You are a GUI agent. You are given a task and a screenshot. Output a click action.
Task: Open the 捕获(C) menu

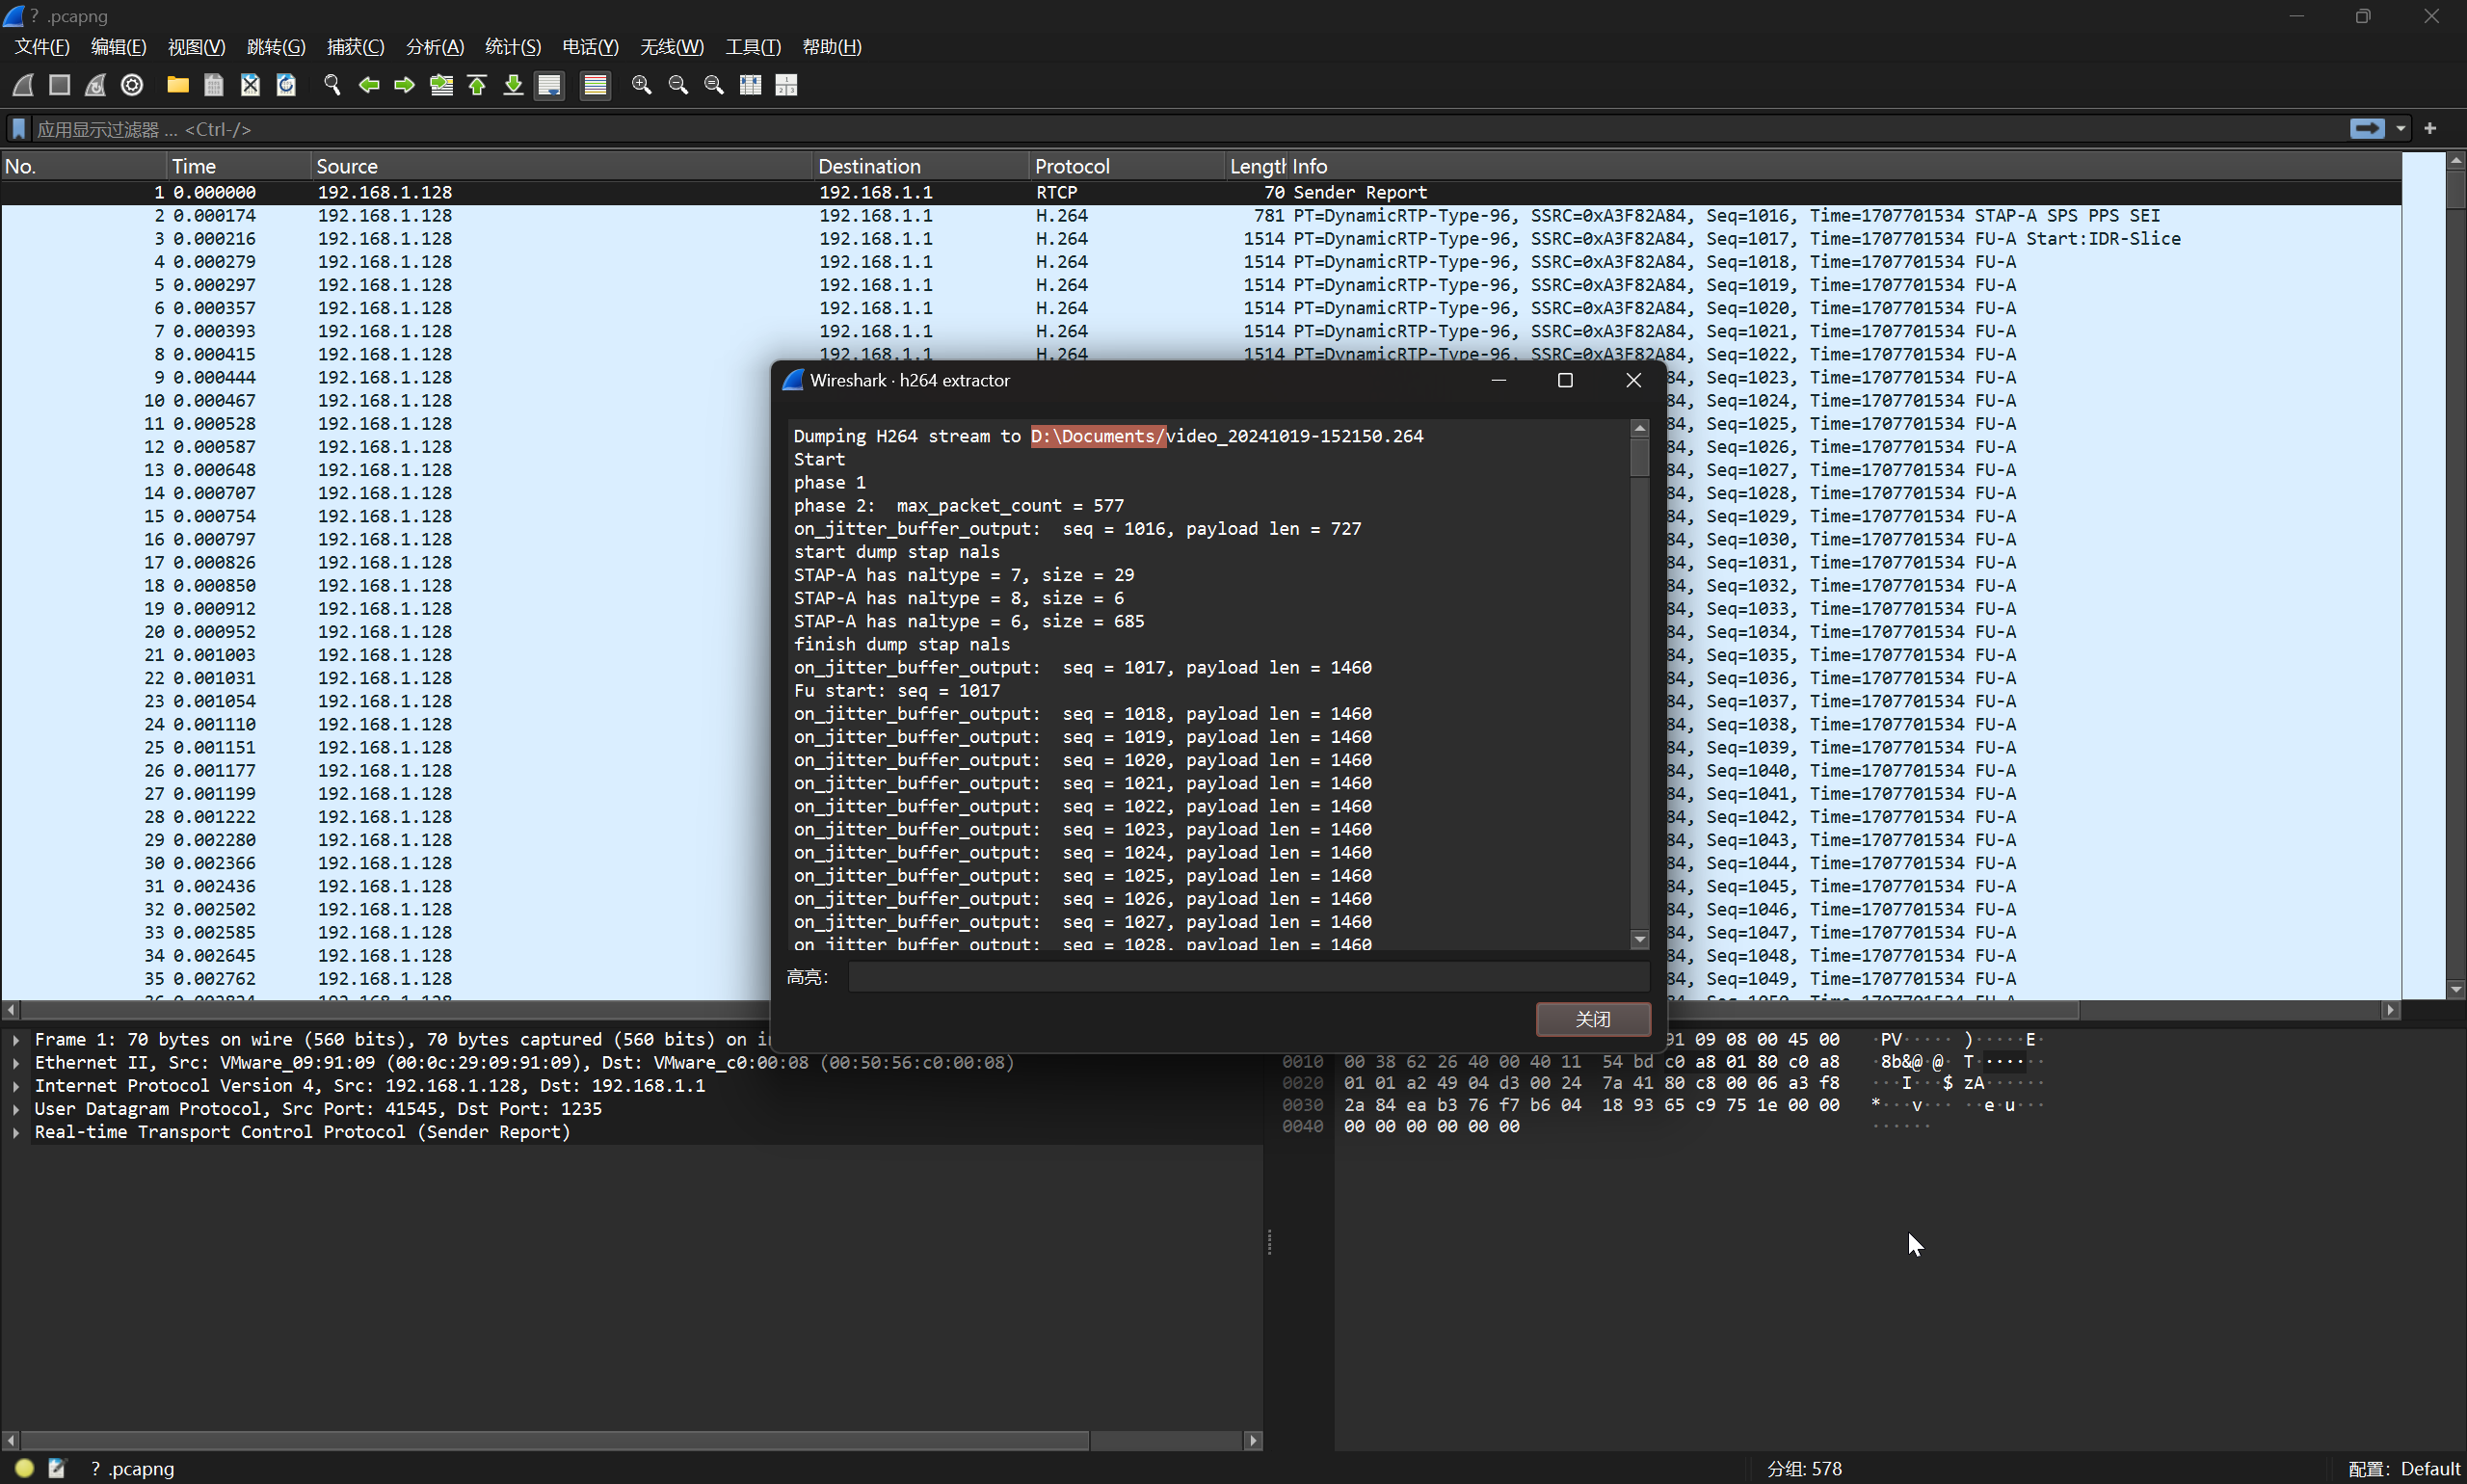[355, 47]
